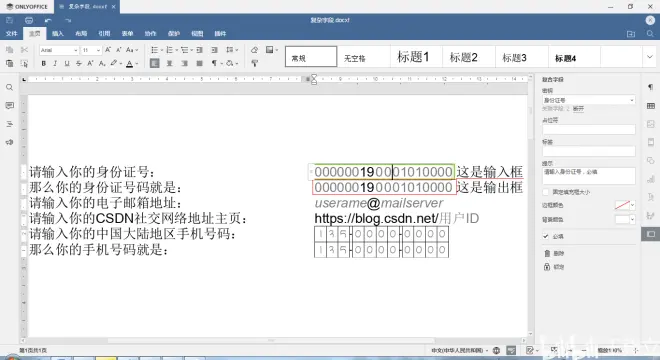Image resolution: width=660 pixels, height=360 pixels.
Task: Open the comments panel icon
Action: 9,106
